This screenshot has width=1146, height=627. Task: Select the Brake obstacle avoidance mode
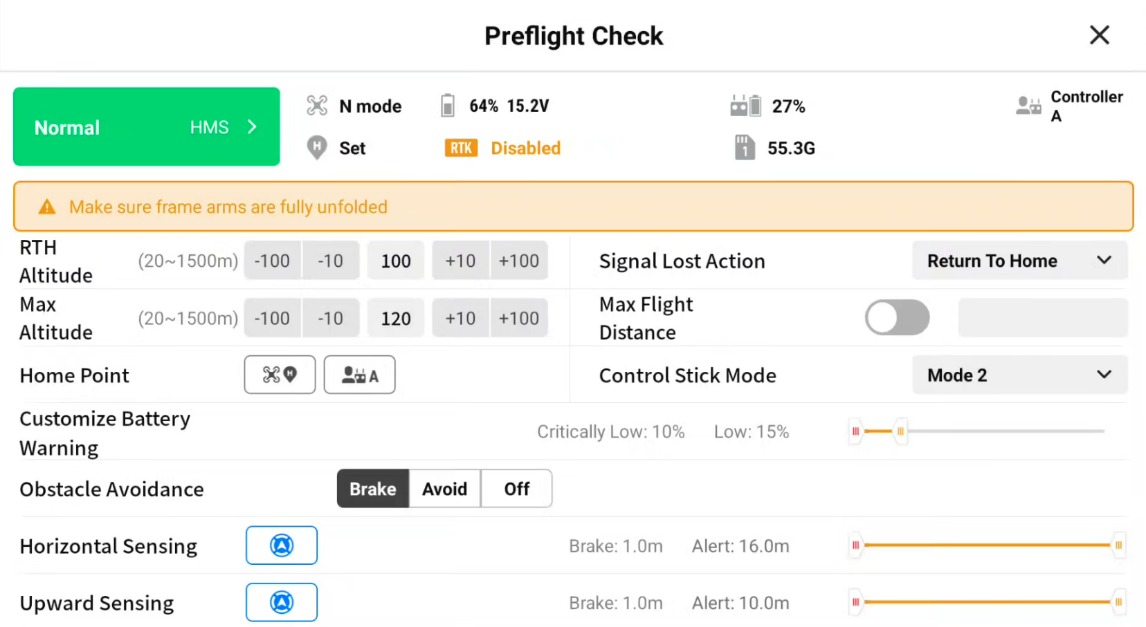click(372, 489)
